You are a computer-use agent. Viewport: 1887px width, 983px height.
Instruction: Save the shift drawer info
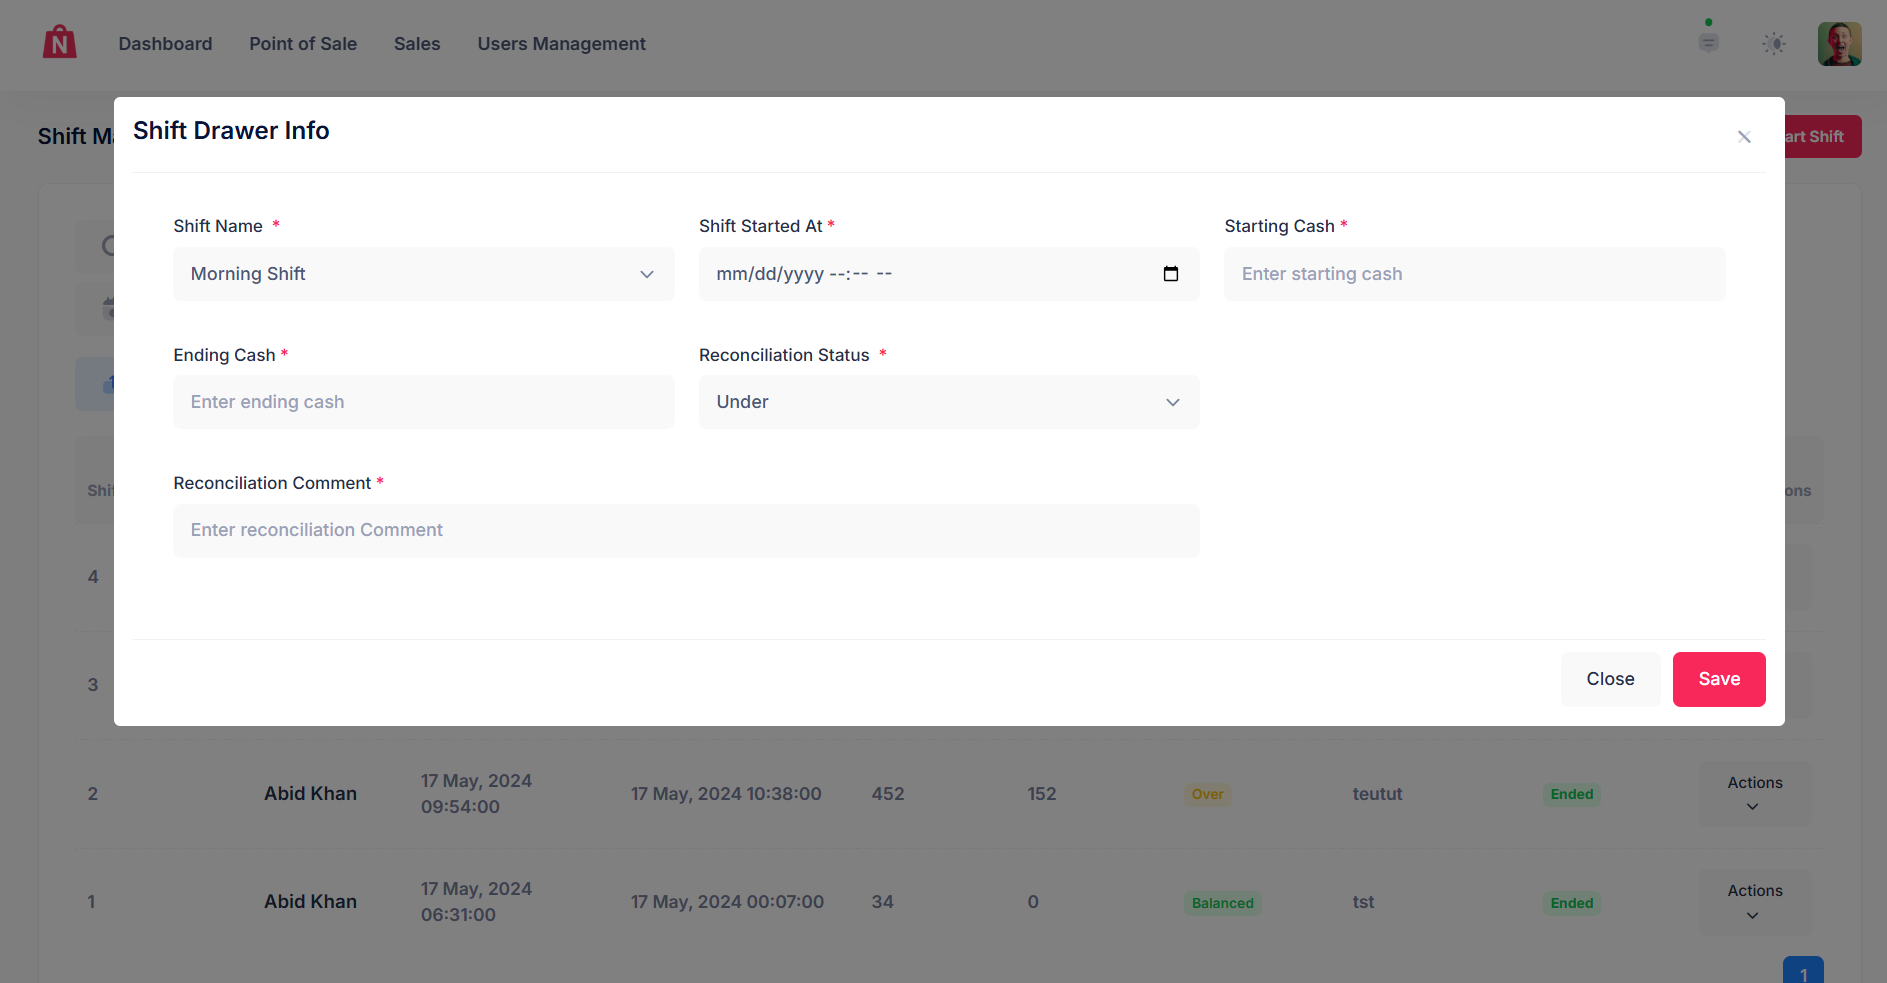(1718, 679)
